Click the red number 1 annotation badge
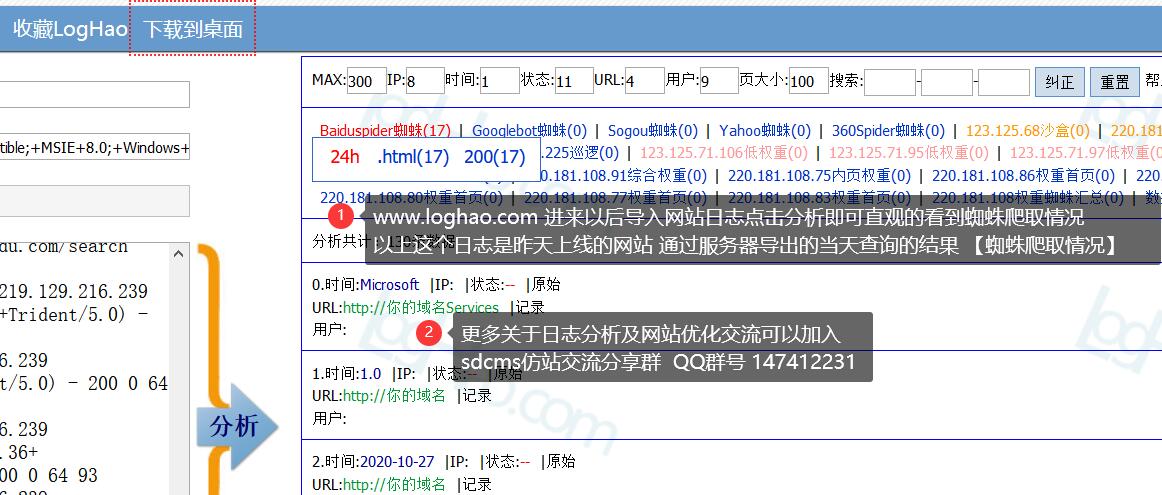The image size is (1162, 495). pyautogui.click(x=341, y=216)
